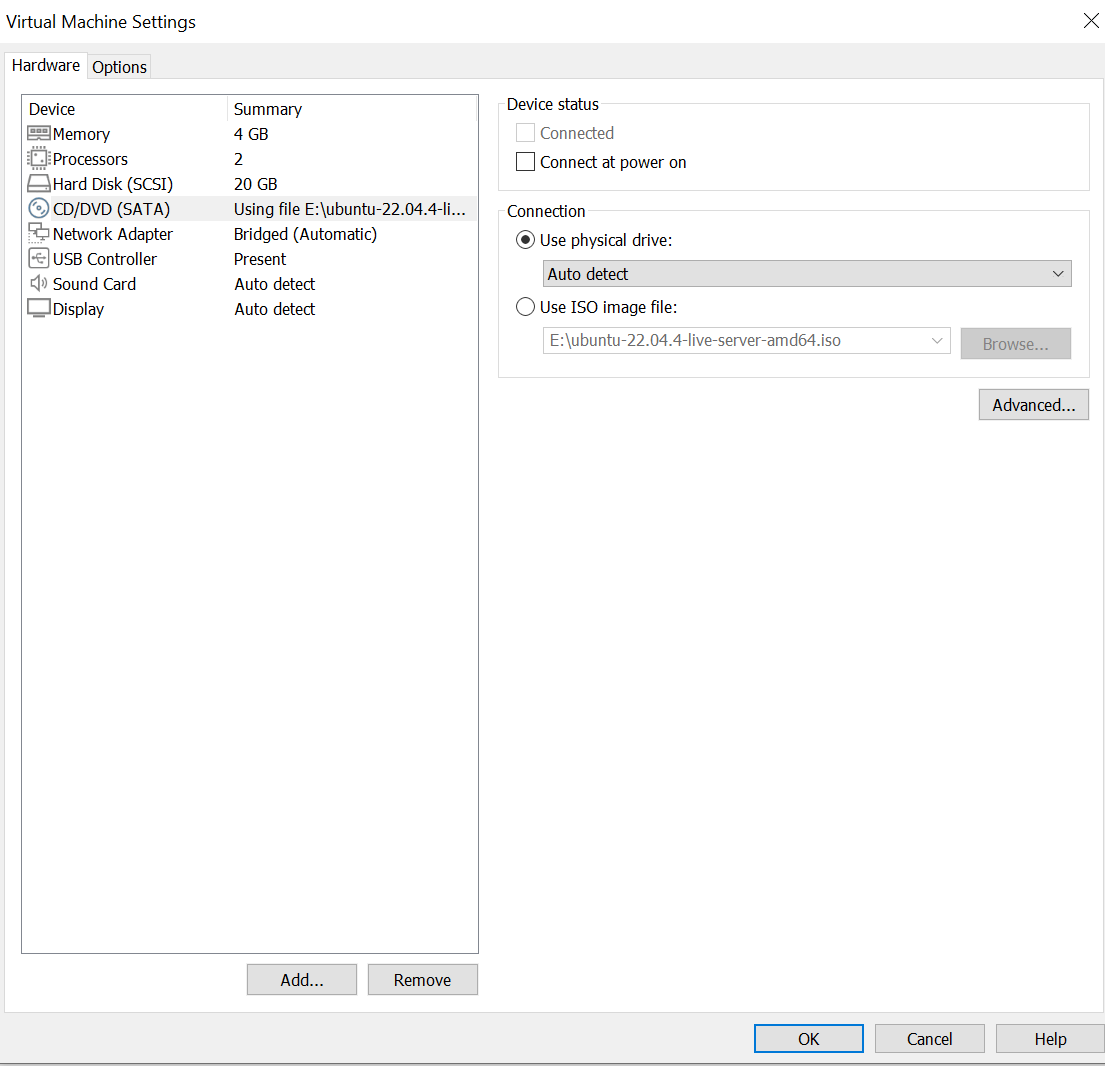Choose Use ISO image file option
This screenshot has width=1105, height=1066.
[525, 307]
